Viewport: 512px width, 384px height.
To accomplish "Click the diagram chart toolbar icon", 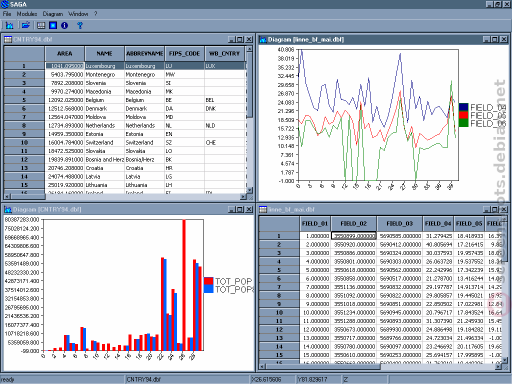I will [9, 25].
